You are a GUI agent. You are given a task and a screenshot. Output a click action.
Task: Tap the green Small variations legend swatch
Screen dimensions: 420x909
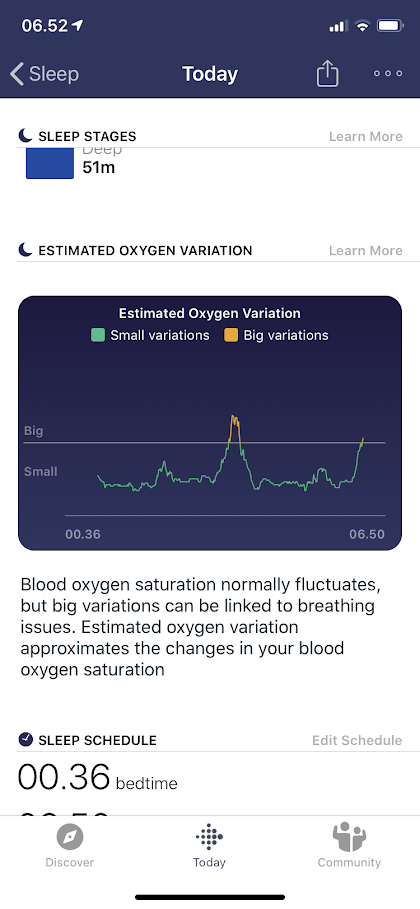(98, 335)
